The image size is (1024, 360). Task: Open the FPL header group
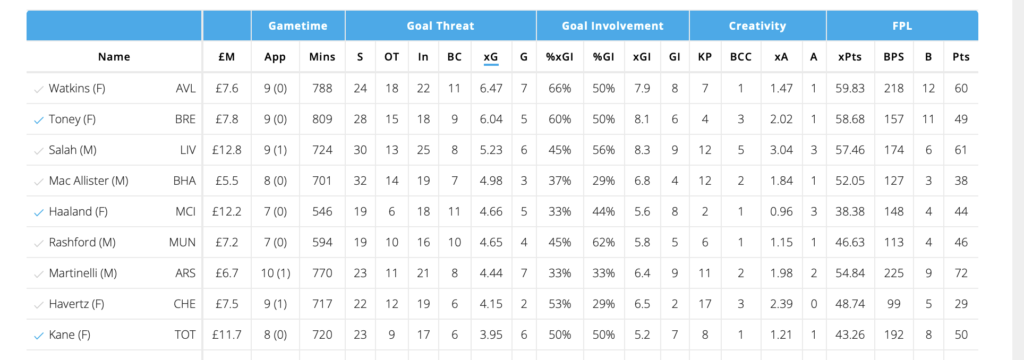[x=903, y=26]
